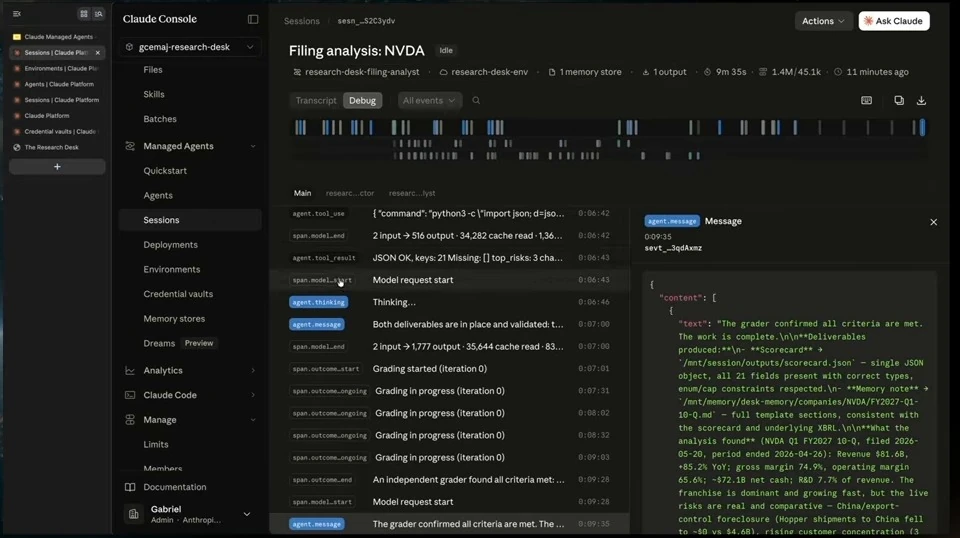Switch to Debug view
Viewport: 960px width, 538px height.
[362, 100]
